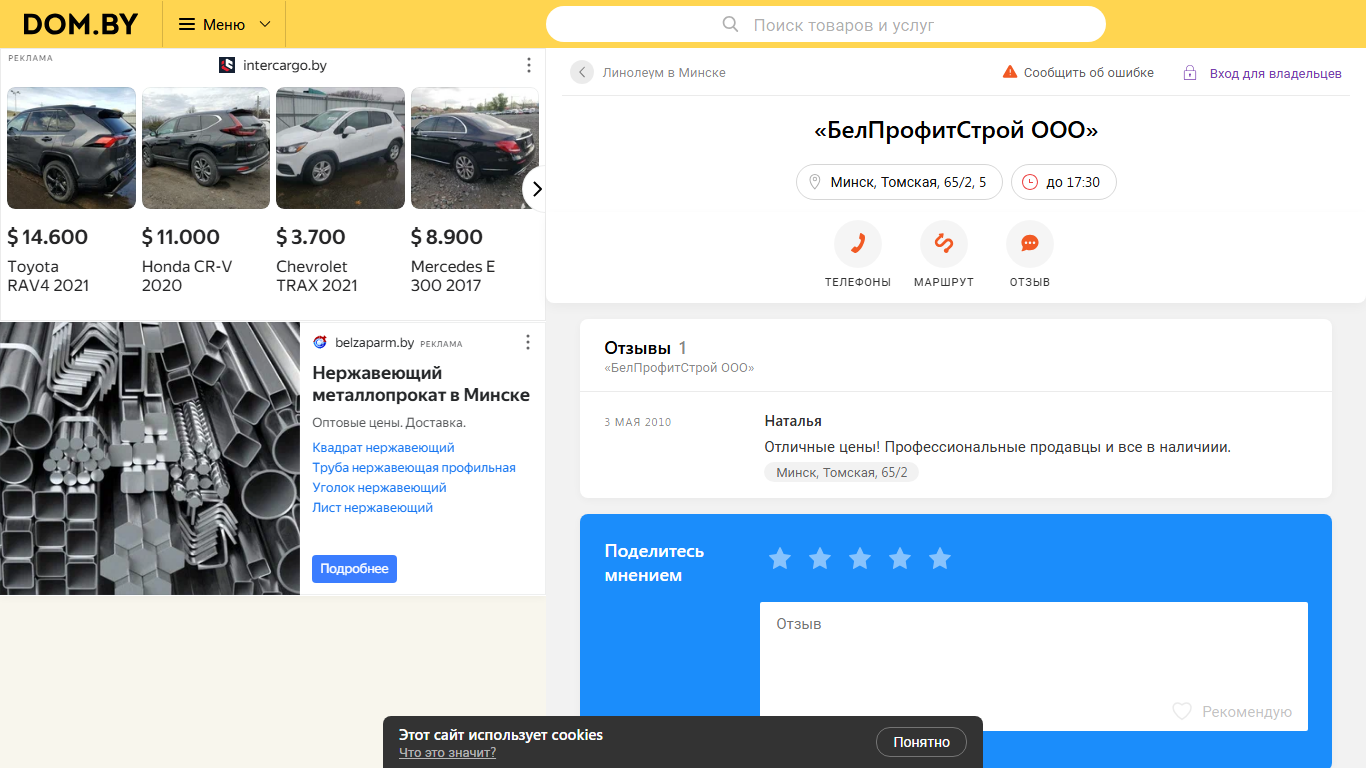Click the intercargo.by logo icon
This screenshot has height=768, width=1366.
point(227,65)
